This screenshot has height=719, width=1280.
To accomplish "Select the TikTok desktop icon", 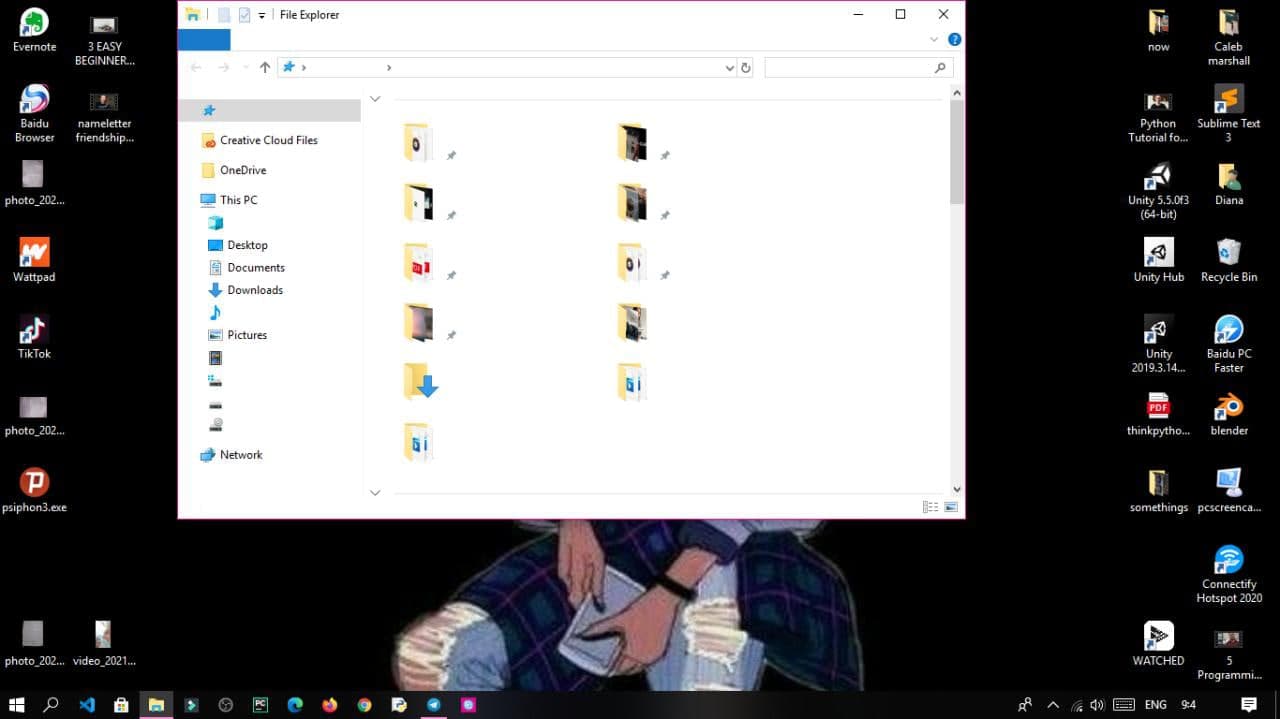I will pos(35,338).
